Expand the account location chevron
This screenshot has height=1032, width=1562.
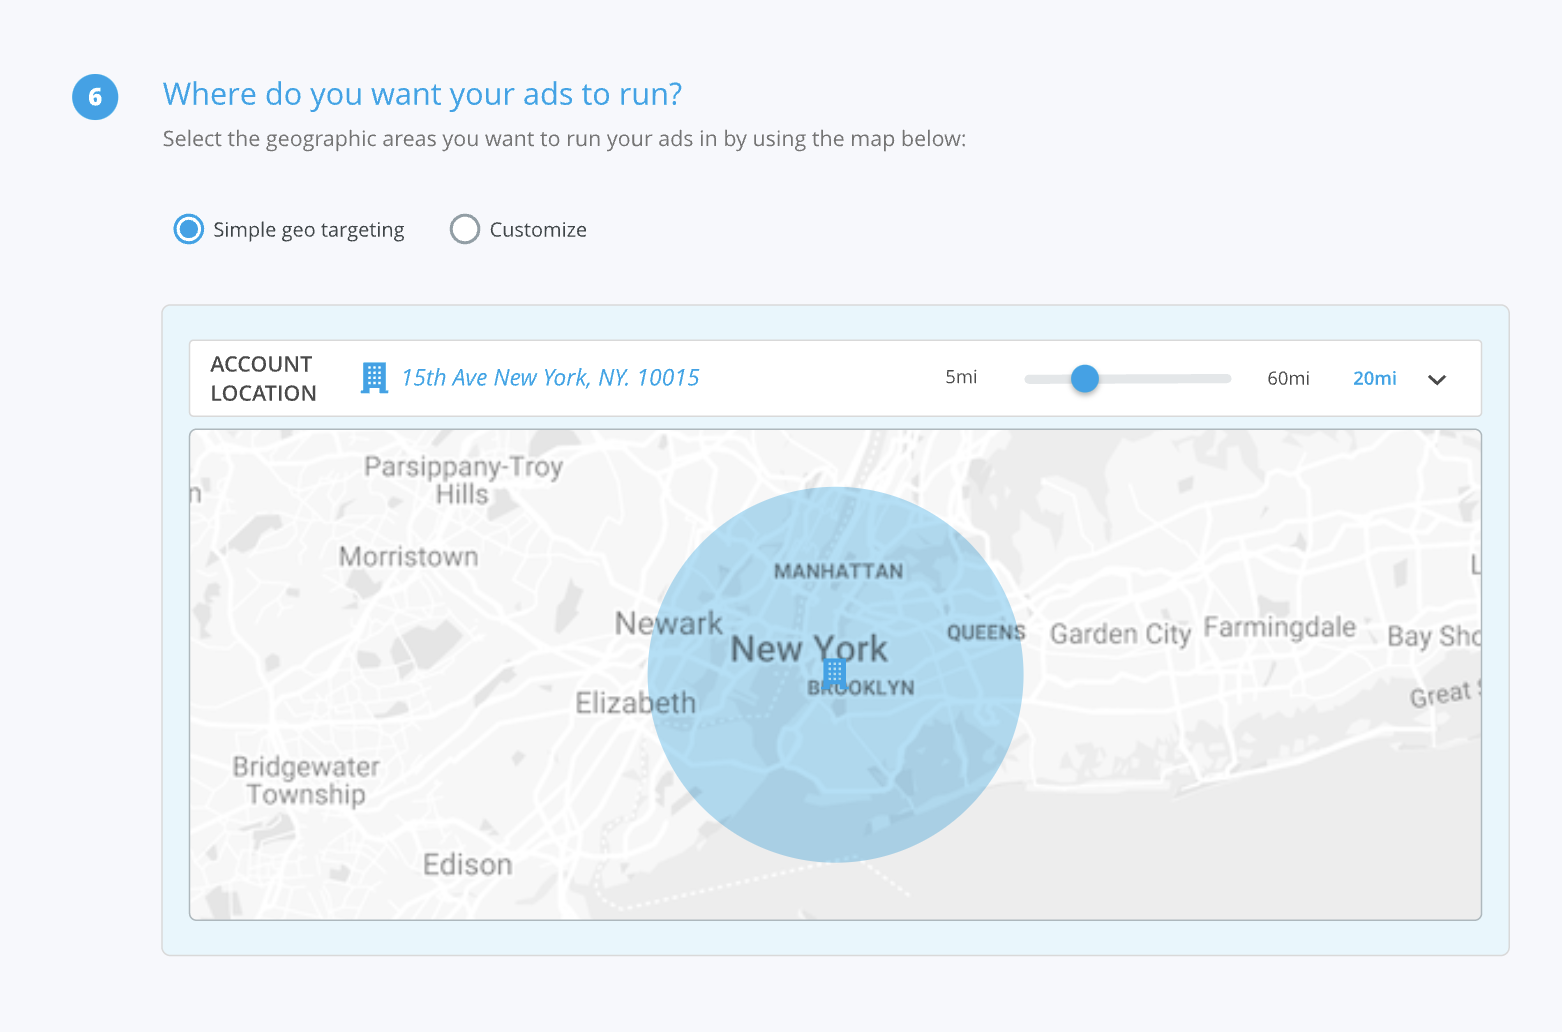(x=1437, y=379)
